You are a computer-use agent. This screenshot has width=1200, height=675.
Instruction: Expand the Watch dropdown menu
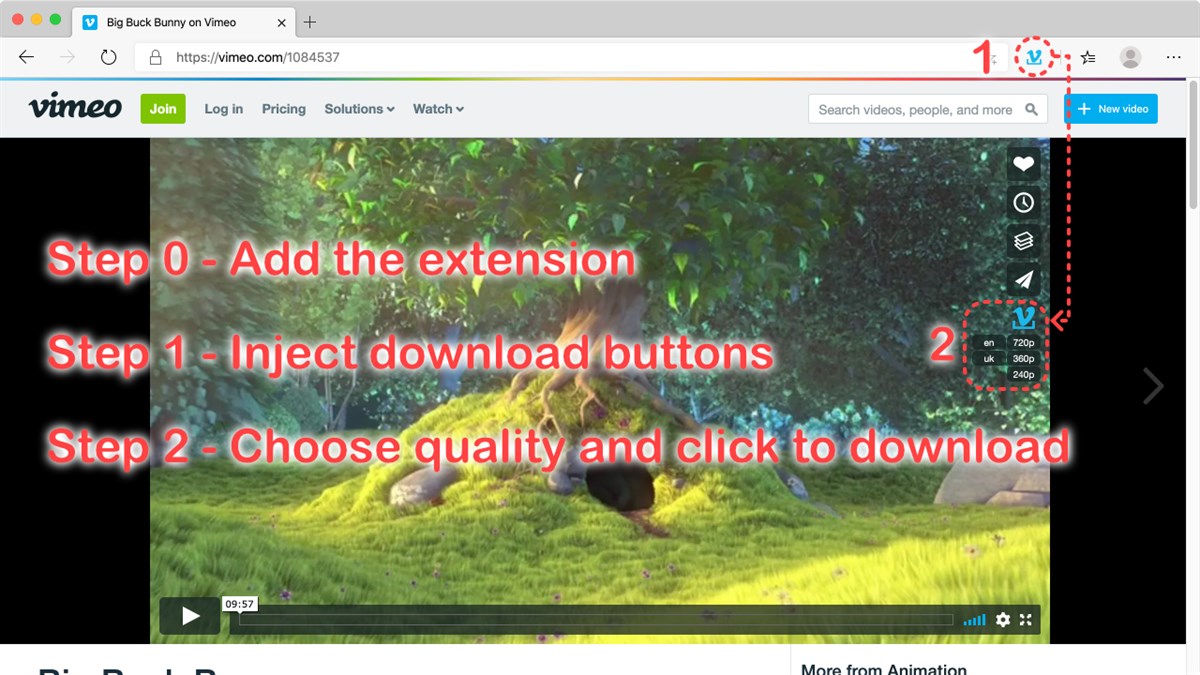pos(438,109)
